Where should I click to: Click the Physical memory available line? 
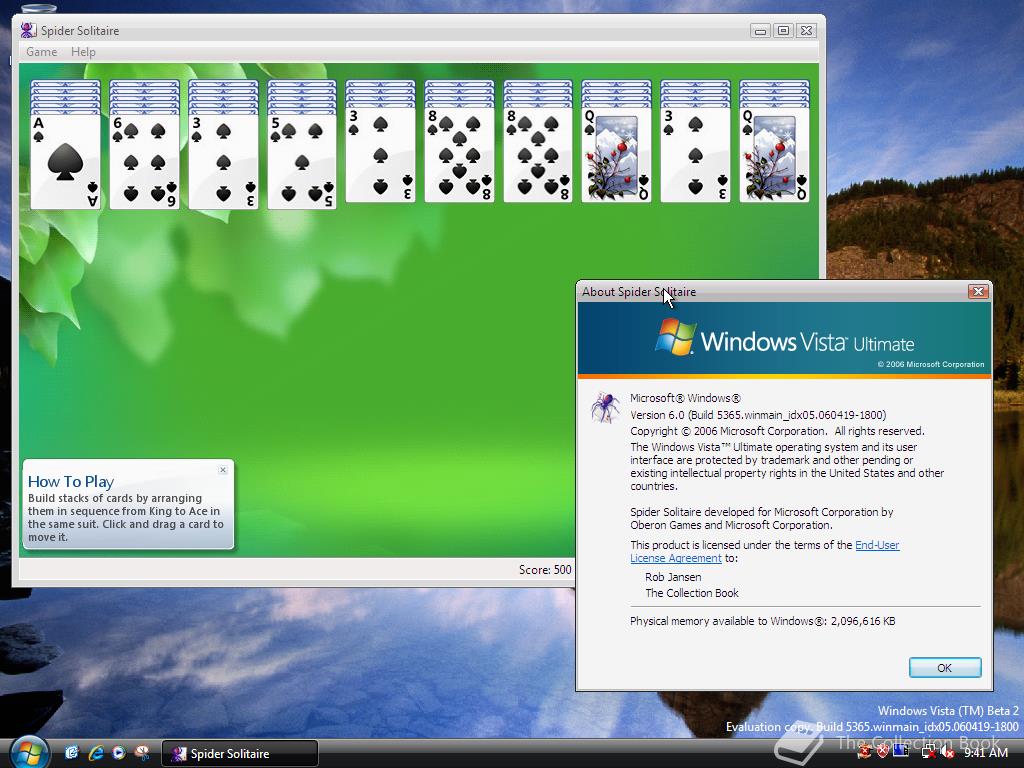[762, 621]
